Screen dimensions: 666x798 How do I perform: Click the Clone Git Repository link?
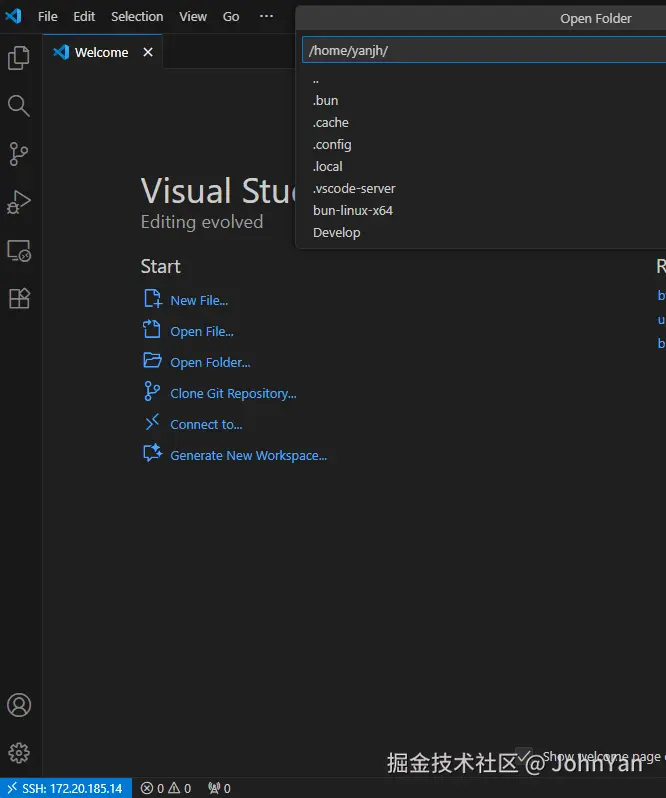(233, 393)
